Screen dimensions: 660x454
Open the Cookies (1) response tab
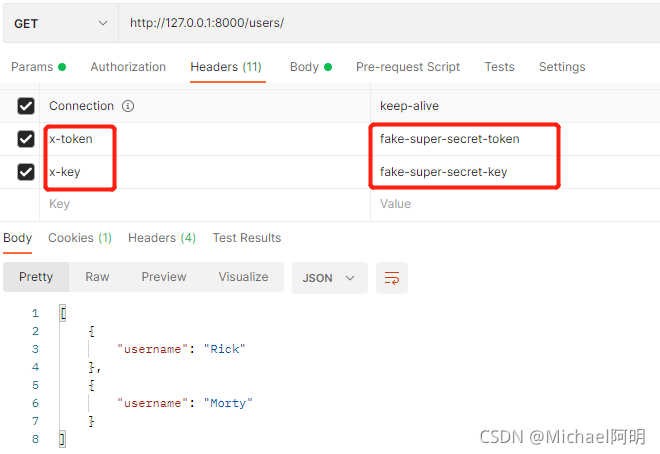click(80, 238)
